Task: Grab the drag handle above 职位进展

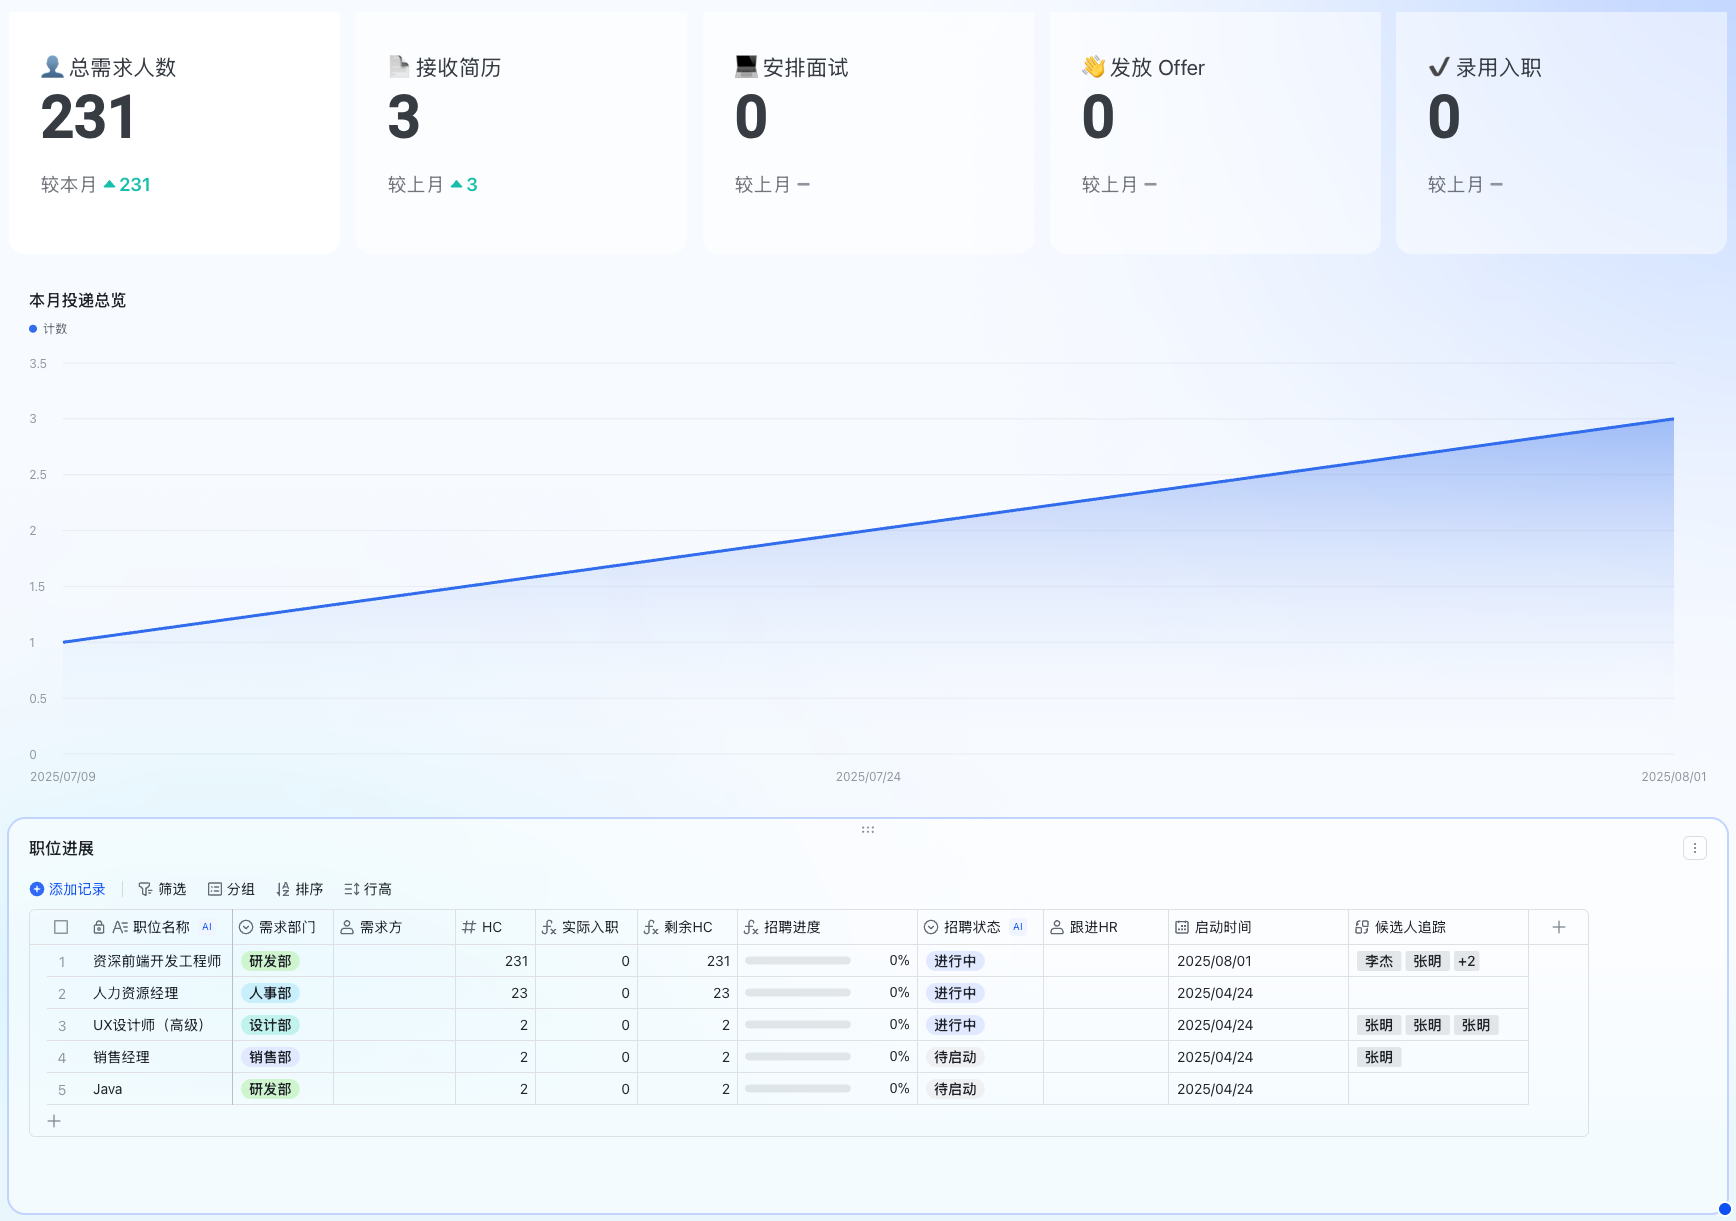Action: click(868, 829)
